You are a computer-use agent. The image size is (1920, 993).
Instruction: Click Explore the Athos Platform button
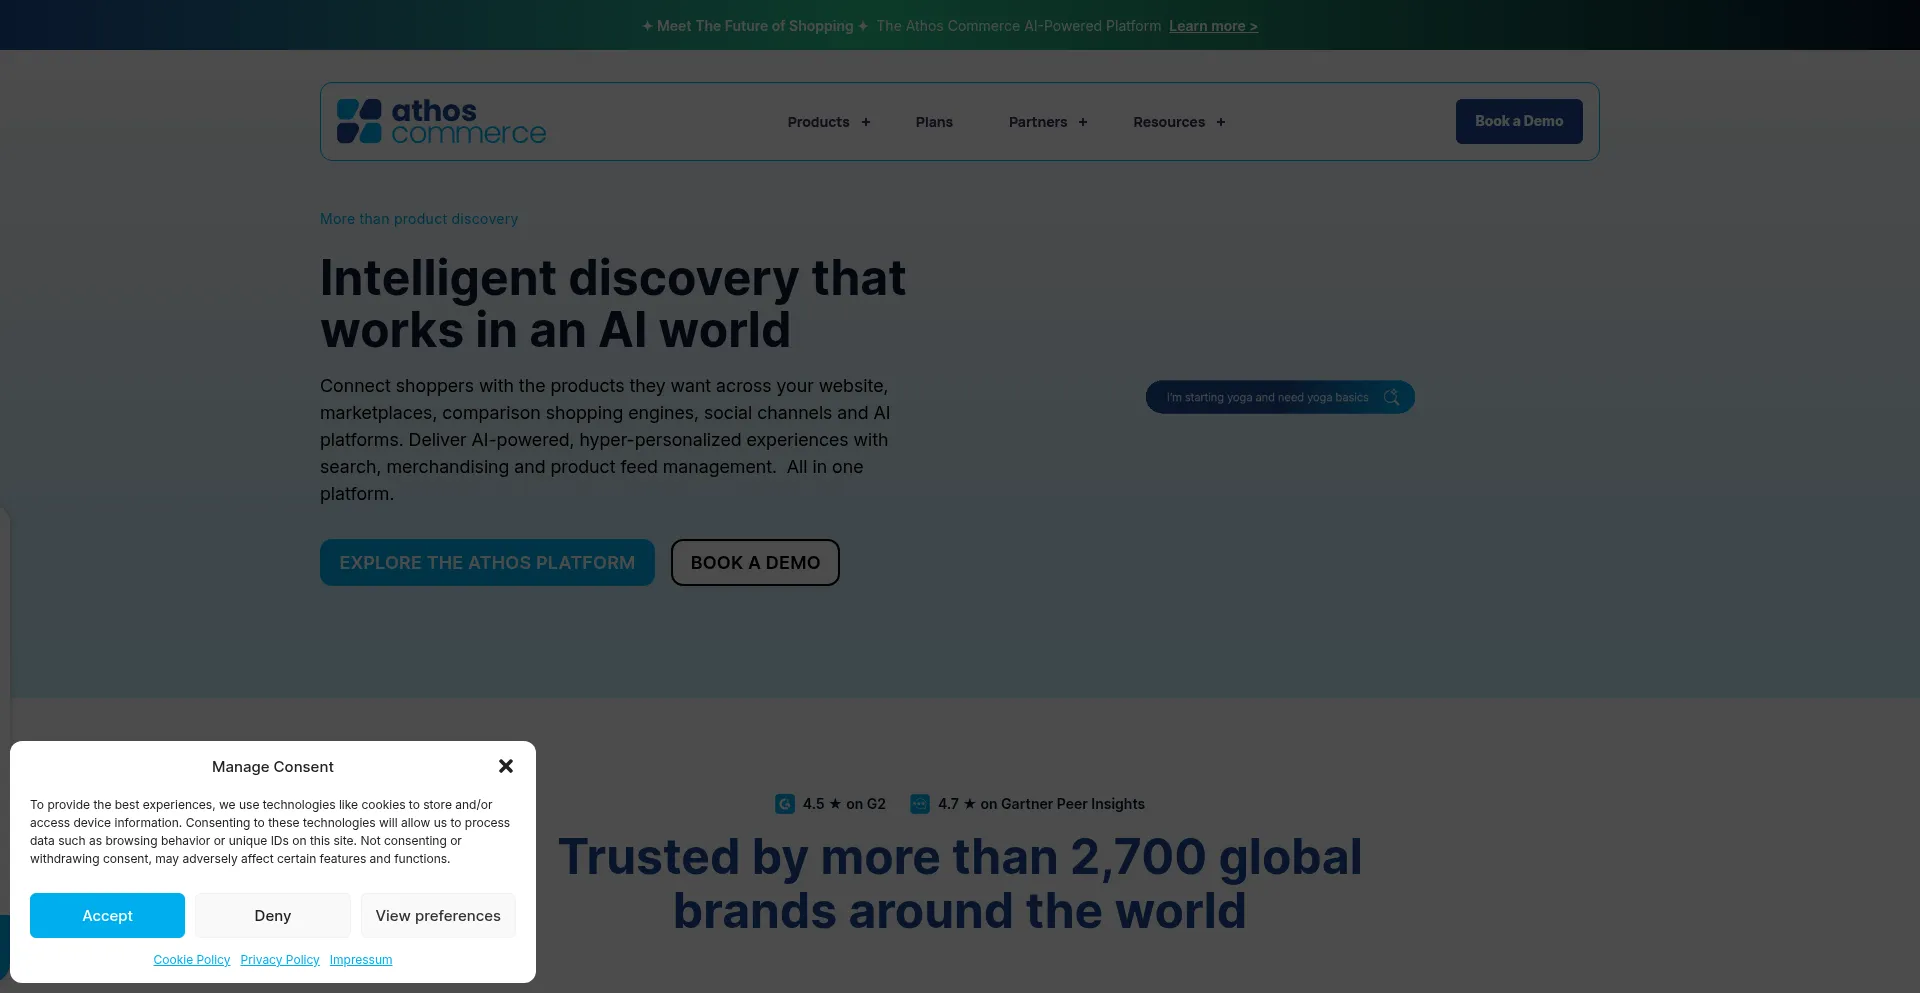click(x=487, y=563)
